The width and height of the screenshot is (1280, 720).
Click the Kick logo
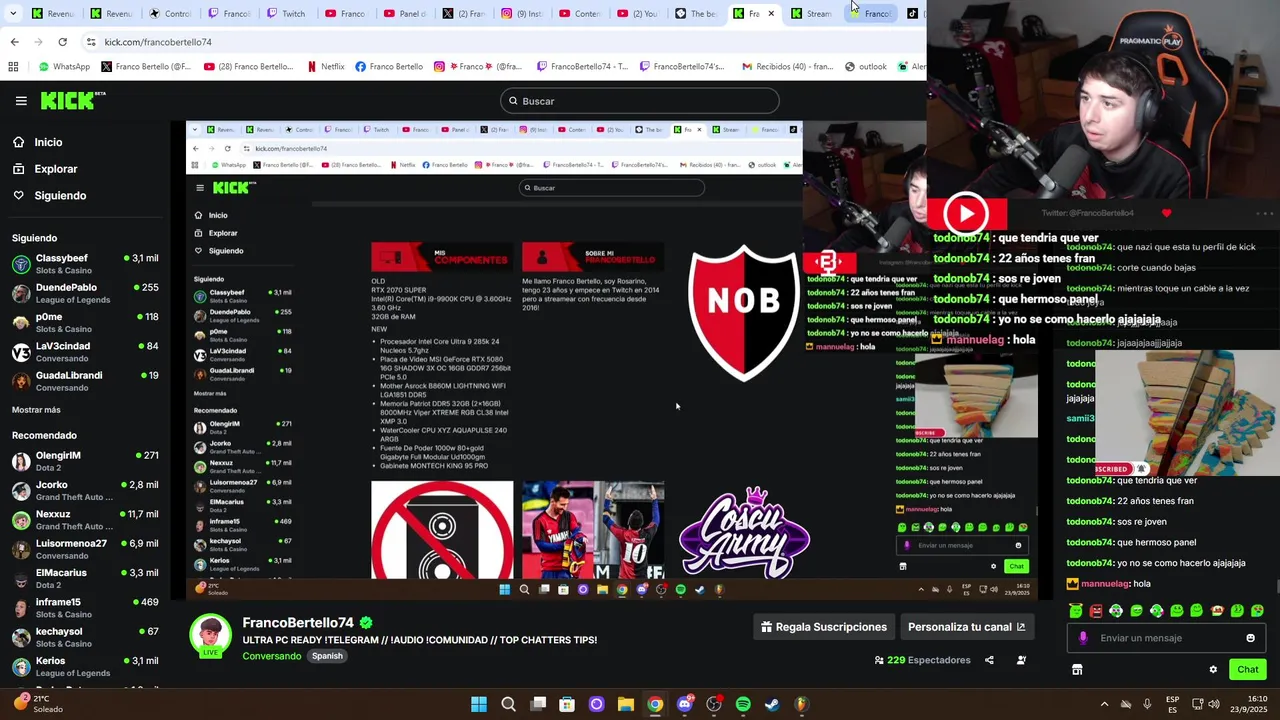pos(73,100)
